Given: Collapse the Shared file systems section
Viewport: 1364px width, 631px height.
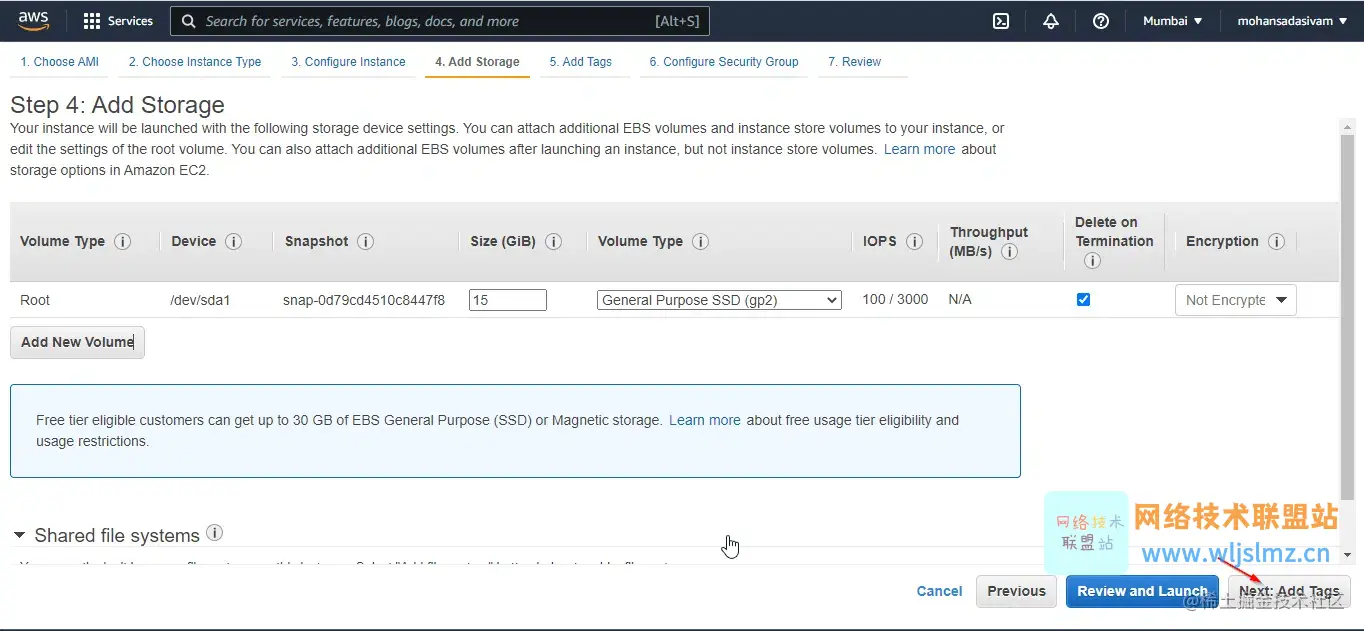Looking at the screenshot, I should pos(19,536).
